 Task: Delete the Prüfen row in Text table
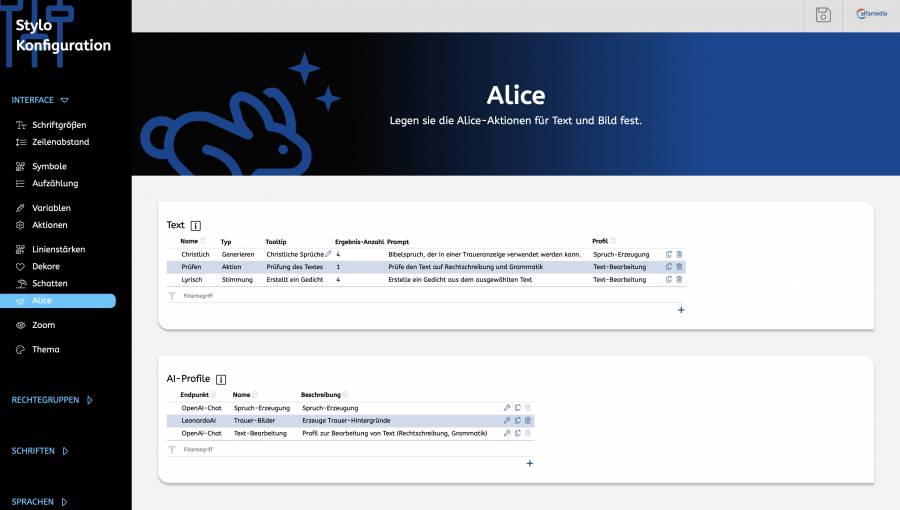pyautogui.click(x=679, y=267)
